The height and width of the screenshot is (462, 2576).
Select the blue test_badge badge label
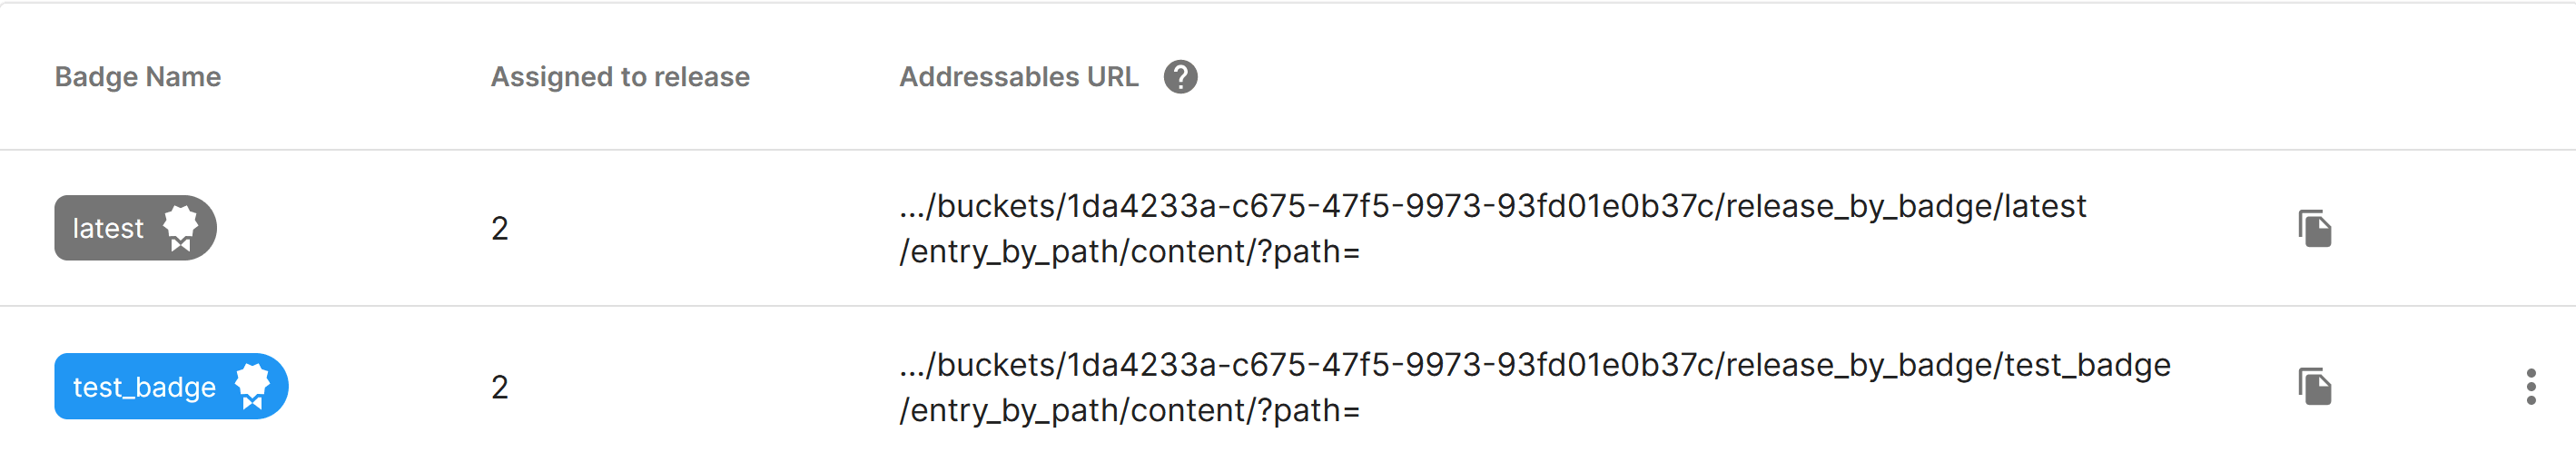[x=144, y=387]
